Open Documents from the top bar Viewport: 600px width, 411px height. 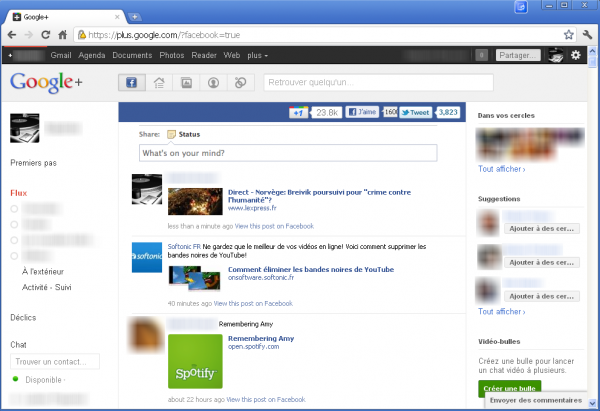132,55
